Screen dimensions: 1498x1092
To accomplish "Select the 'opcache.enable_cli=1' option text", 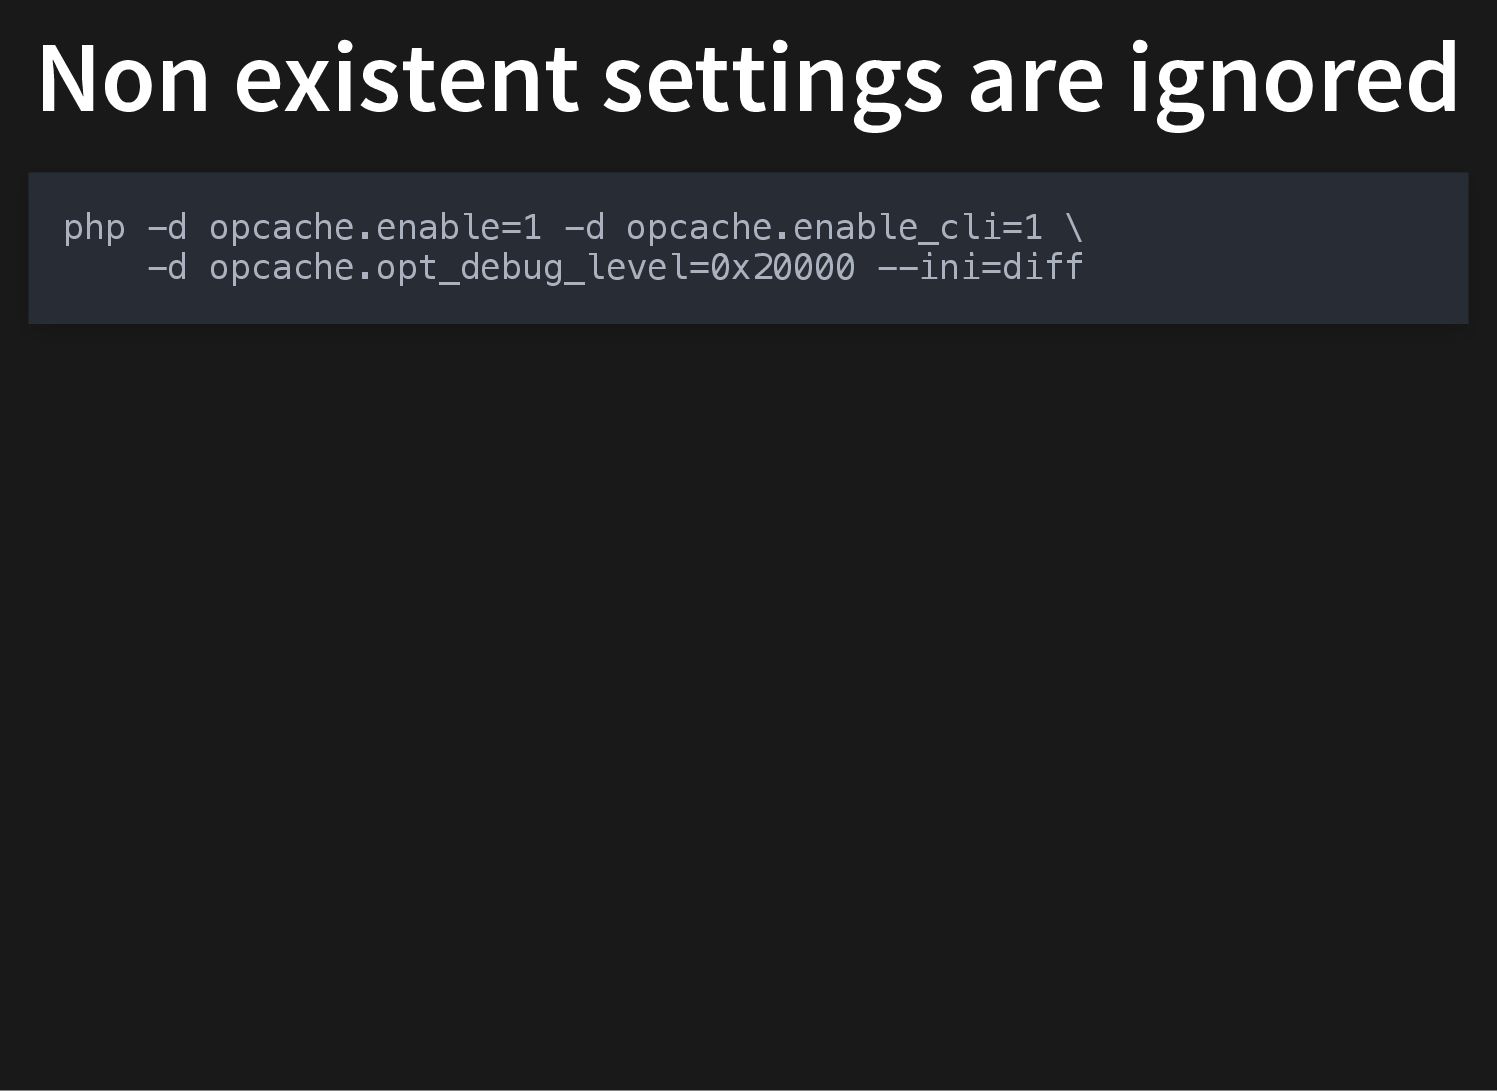I will 834,229.
